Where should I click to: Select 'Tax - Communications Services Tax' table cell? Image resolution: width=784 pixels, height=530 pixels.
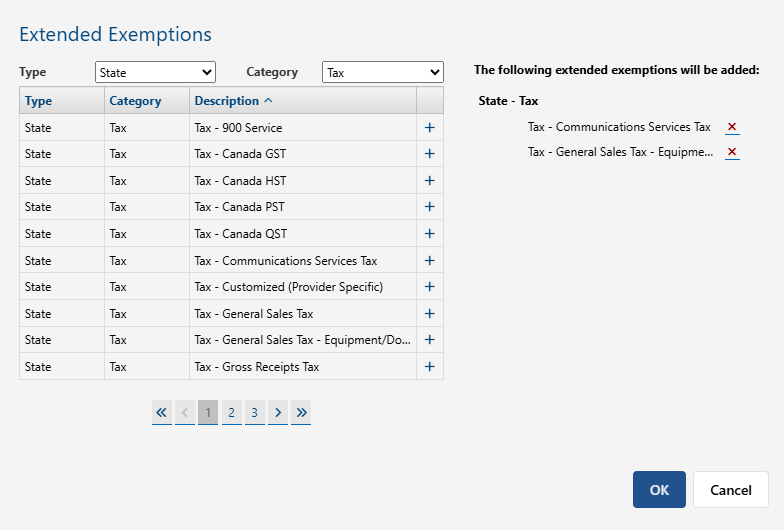pyautogui.click(x=303, y=260)
